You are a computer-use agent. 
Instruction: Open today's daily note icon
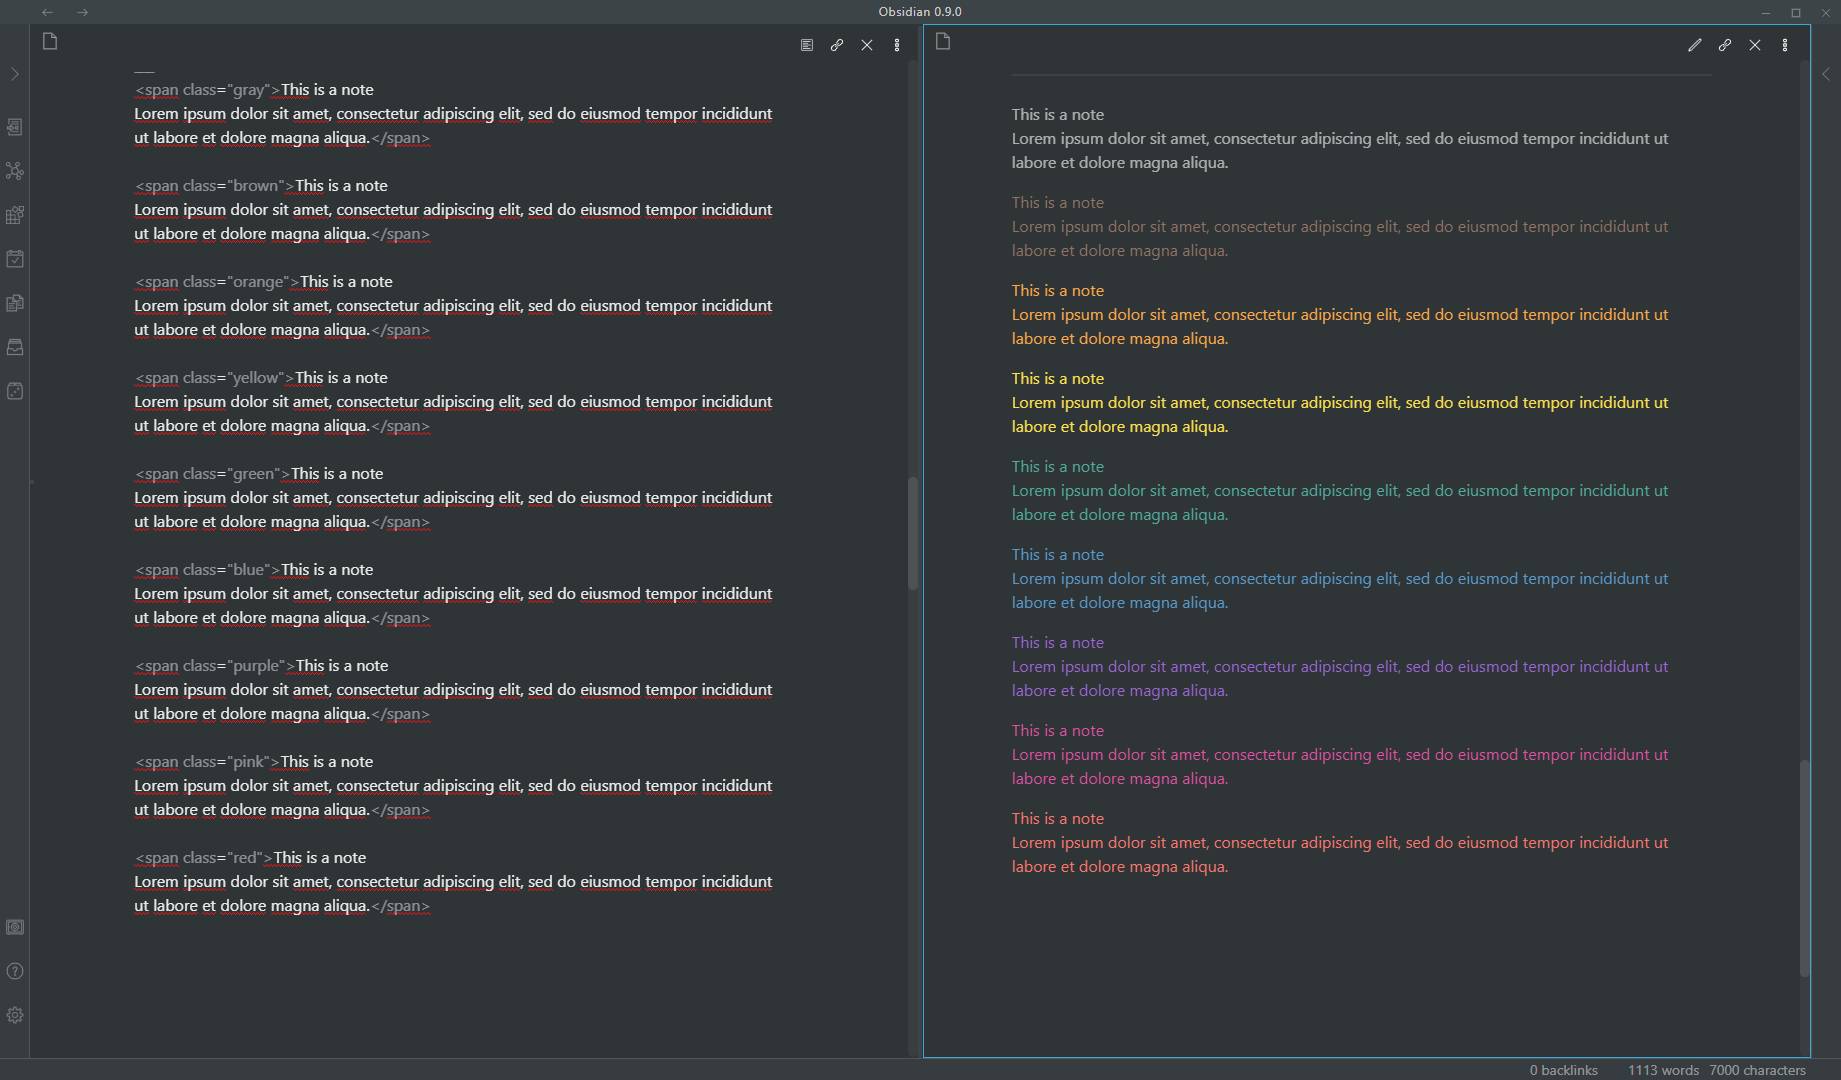coord(15,259)
